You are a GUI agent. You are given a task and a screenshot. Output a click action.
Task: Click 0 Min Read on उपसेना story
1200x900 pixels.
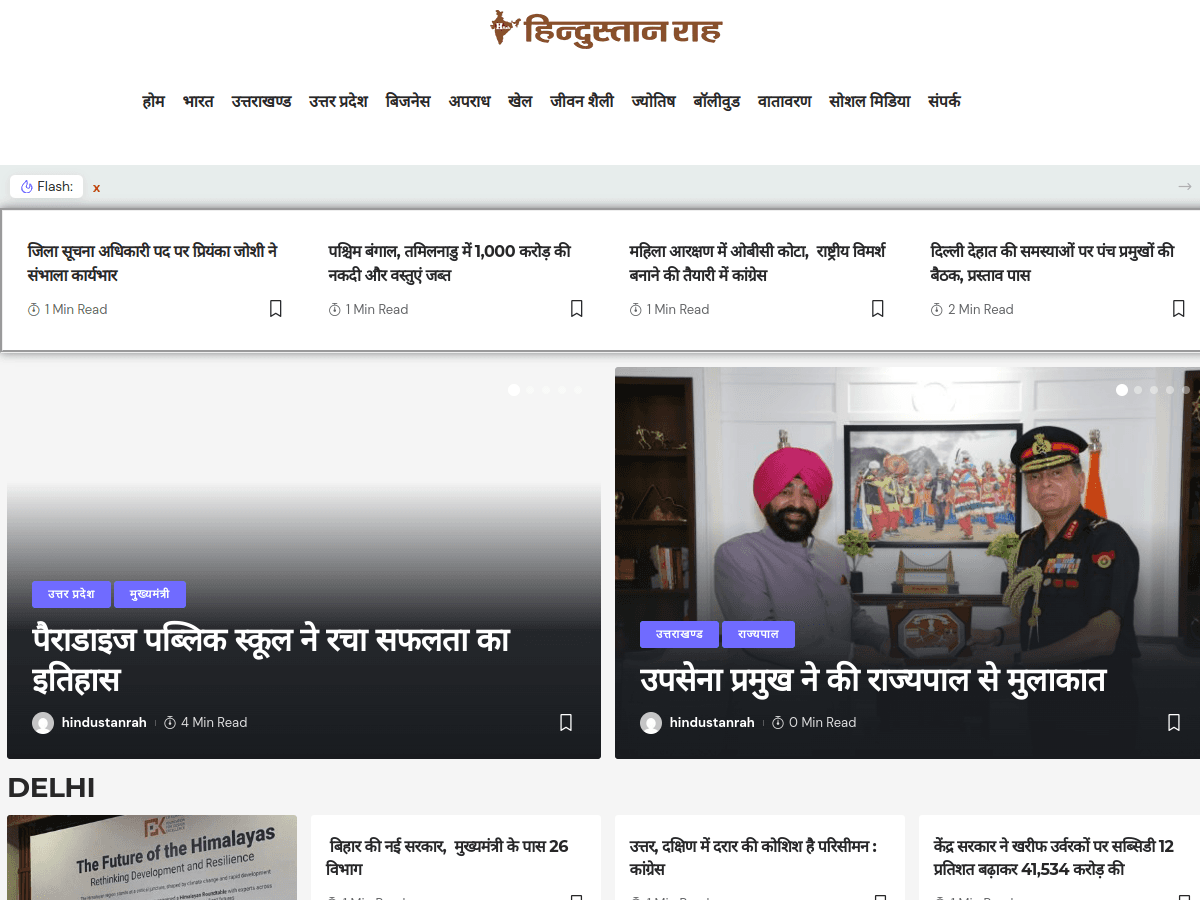click(814, 722)
